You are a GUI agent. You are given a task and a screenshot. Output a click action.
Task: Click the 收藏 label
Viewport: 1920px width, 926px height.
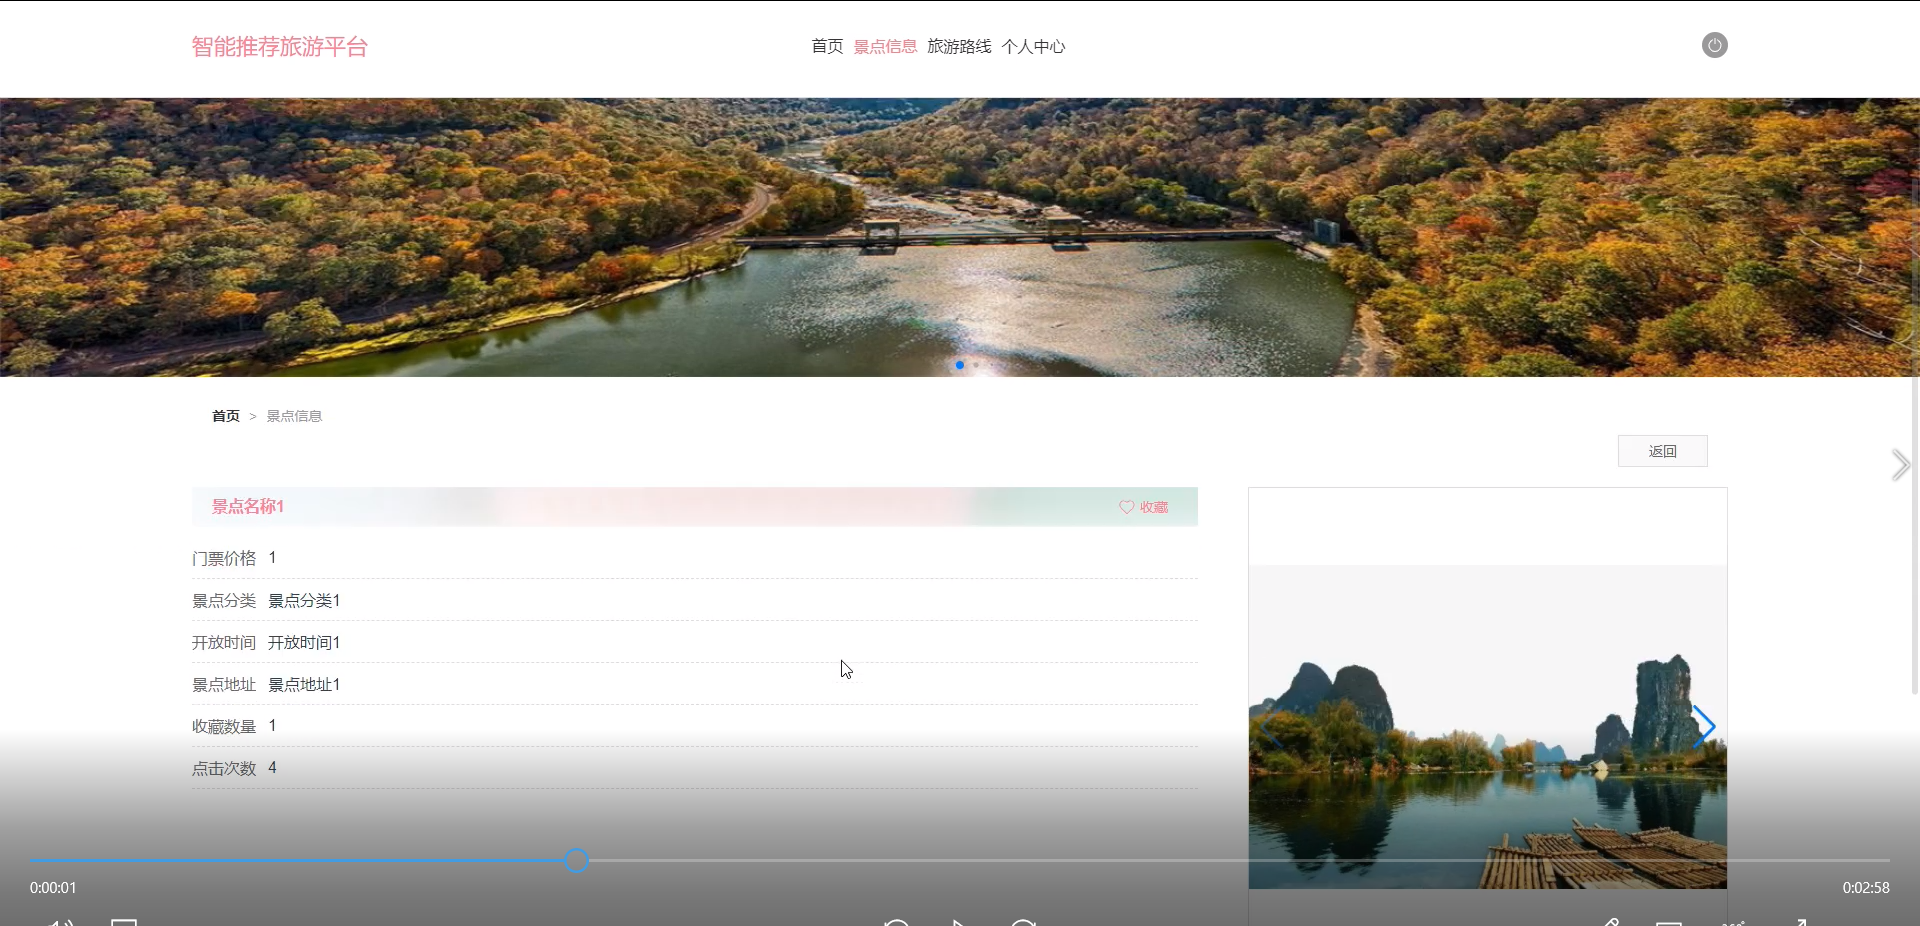pos(1154,507)
